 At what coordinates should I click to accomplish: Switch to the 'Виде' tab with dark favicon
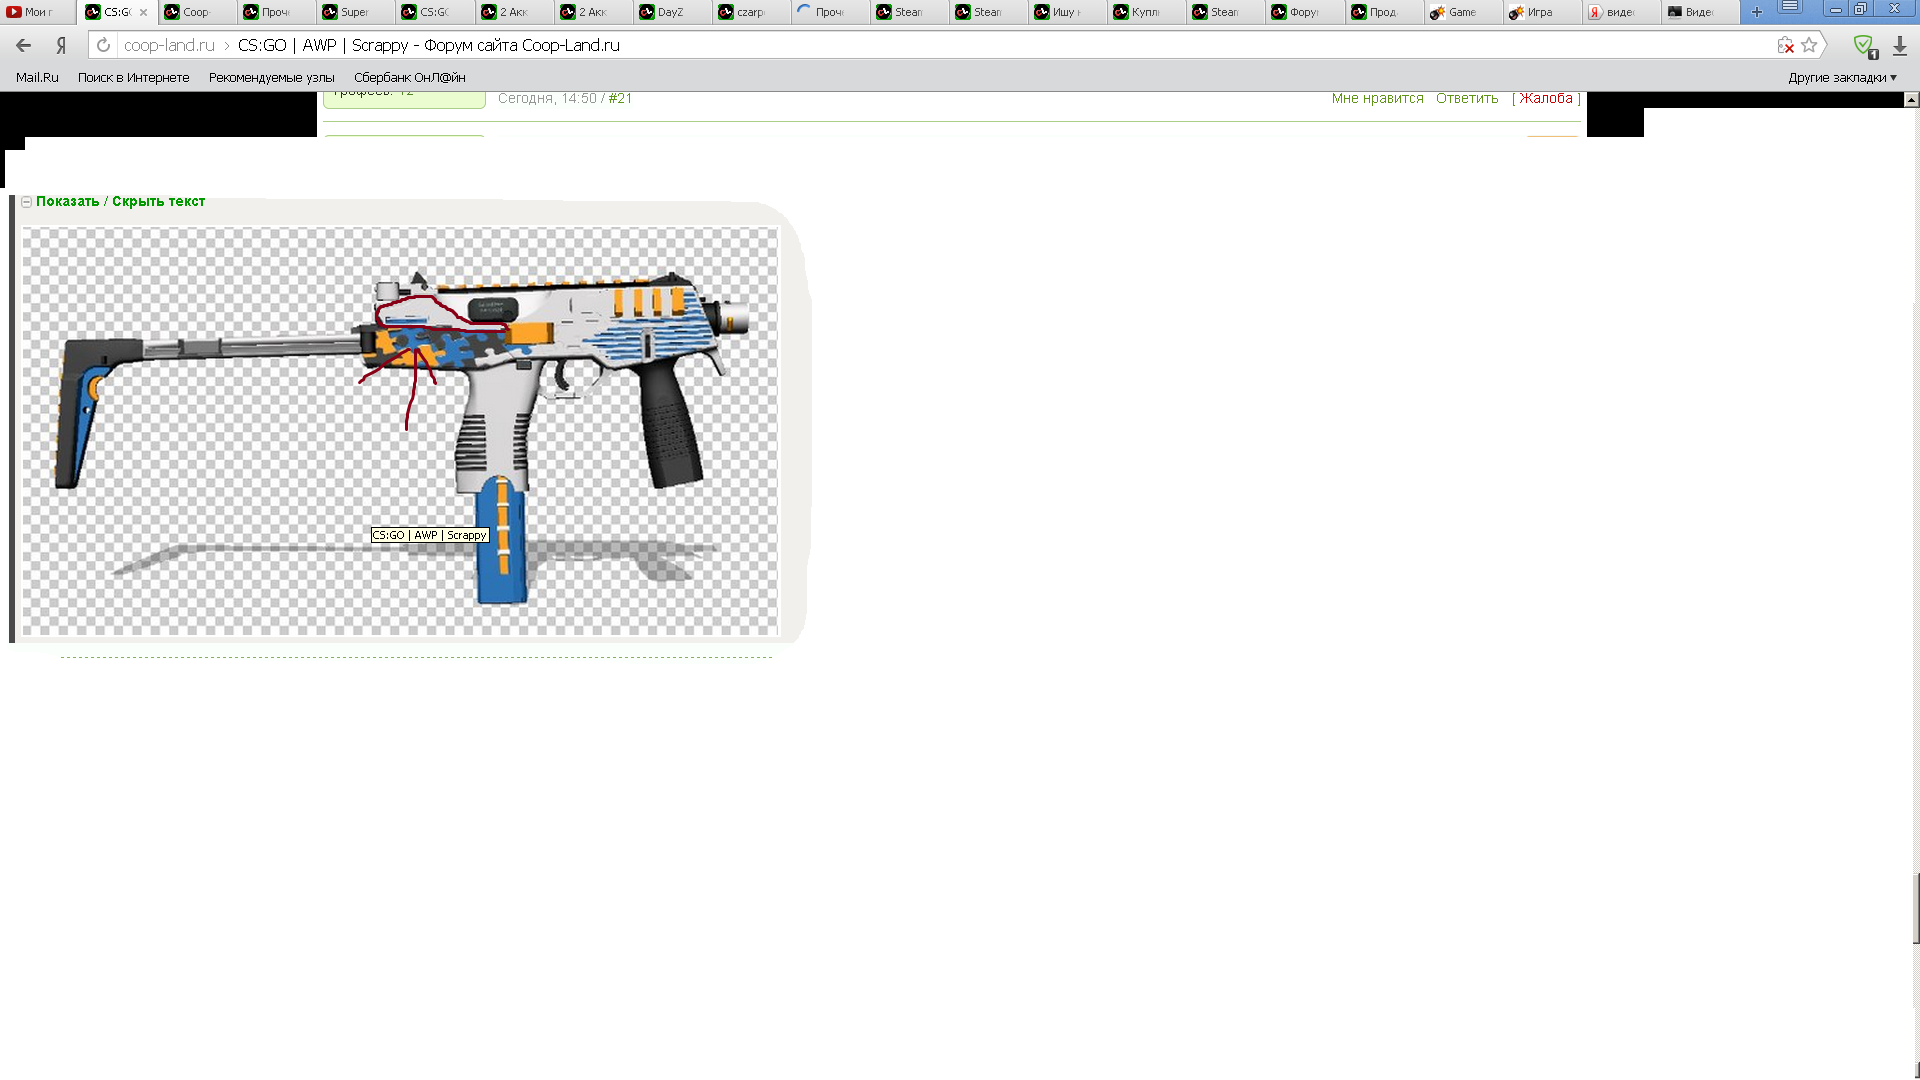pyautogui.click(x=1698, y=12)
